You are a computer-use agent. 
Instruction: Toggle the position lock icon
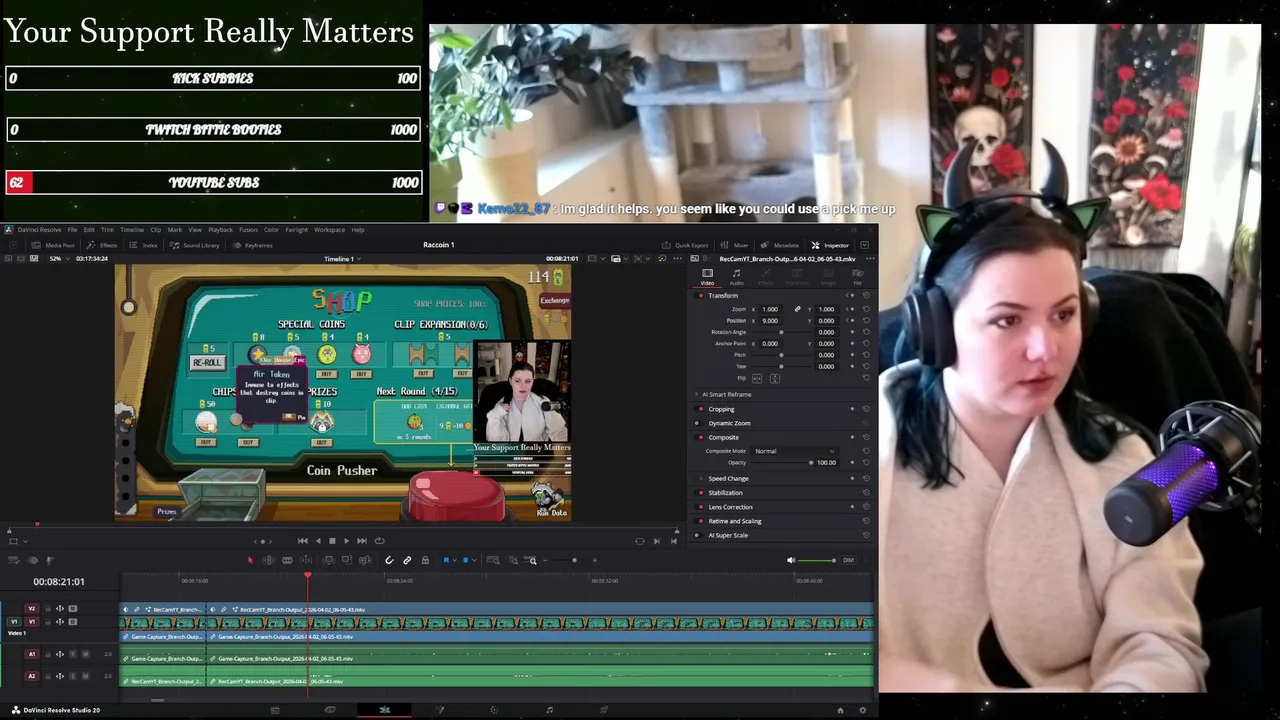pyautogui.click(x=425, y=560)
